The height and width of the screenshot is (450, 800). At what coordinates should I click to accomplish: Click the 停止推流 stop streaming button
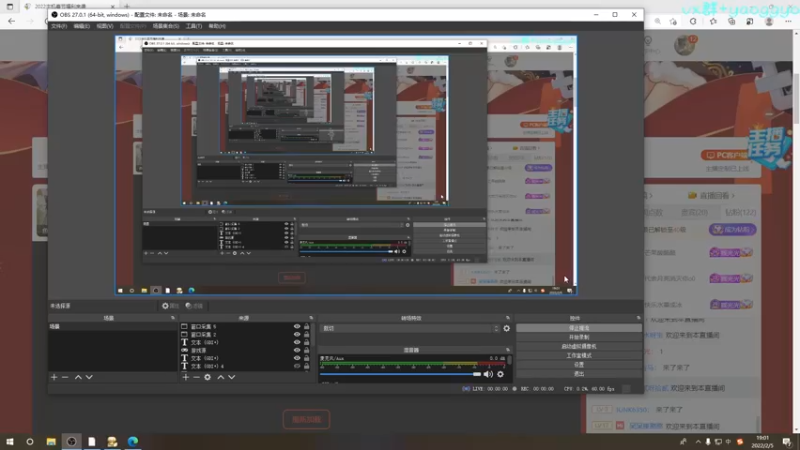pos(579,328)
